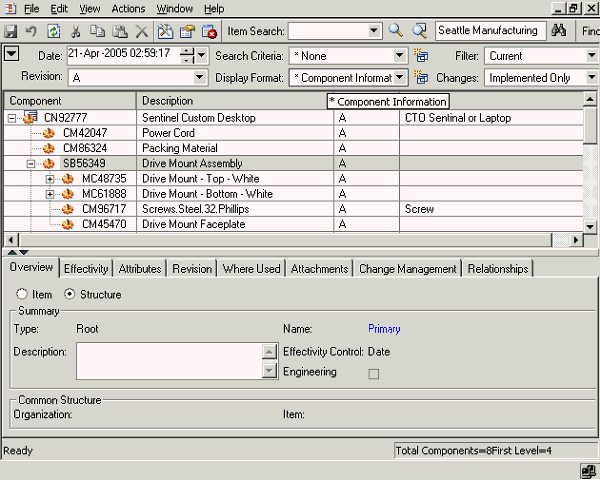Open the Edit menu
Image resolution: width=600 pixels, height=480 pixels.
pyautogui.click(x=59, y=8)
